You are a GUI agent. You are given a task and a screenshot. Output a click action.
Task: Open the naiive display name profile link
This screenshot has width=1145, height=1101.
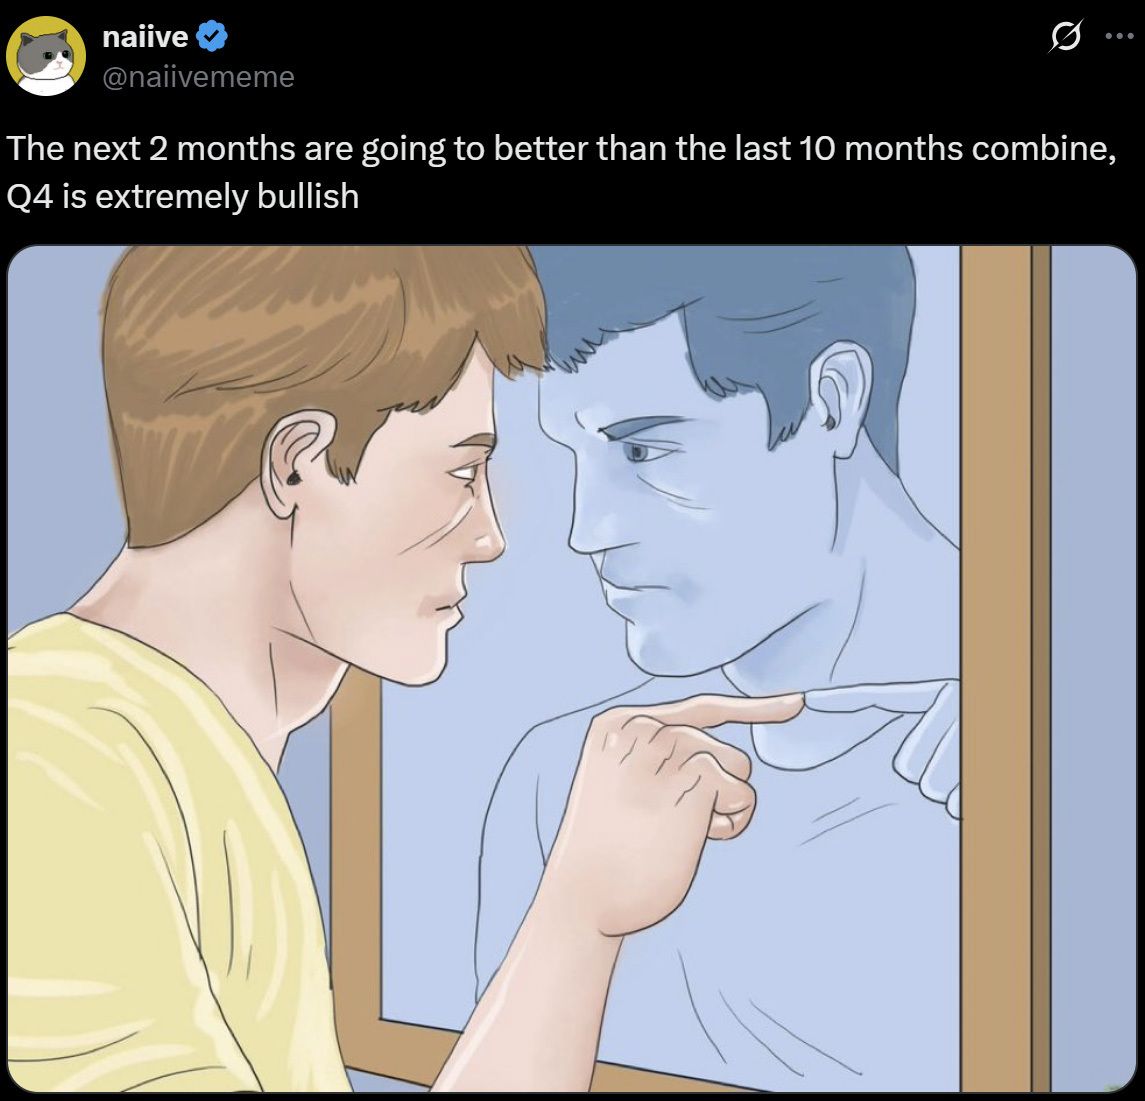click(145, 38)
